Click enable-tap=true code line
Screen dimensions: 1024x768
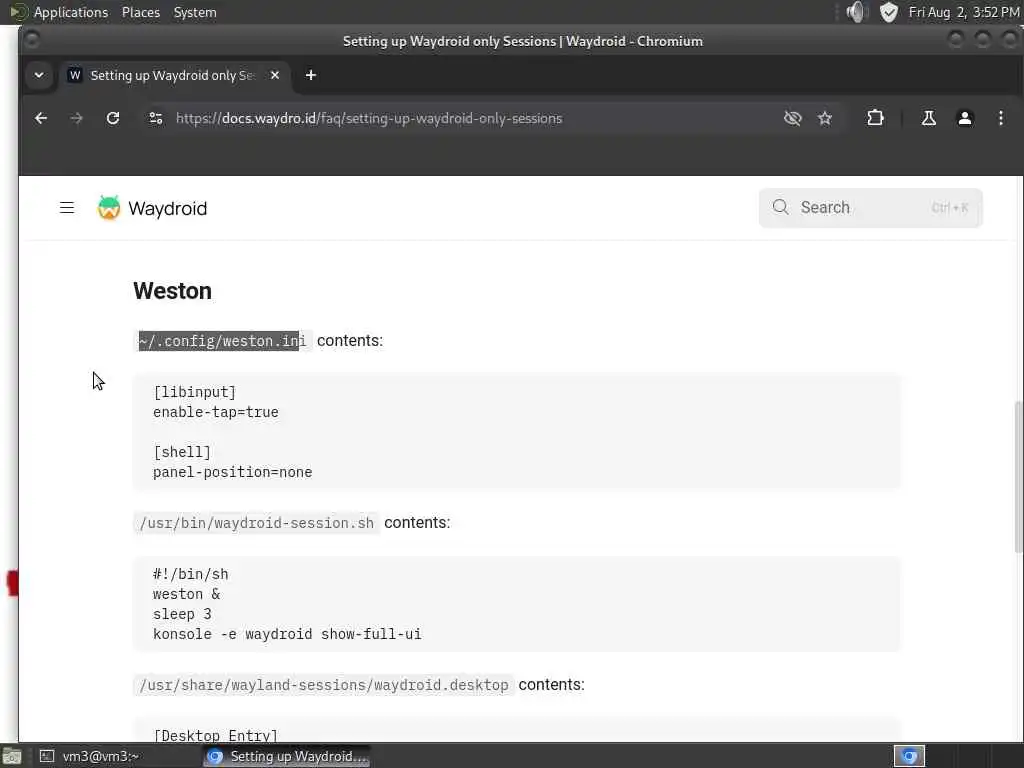pyautogui.click(x=216, y=412)
